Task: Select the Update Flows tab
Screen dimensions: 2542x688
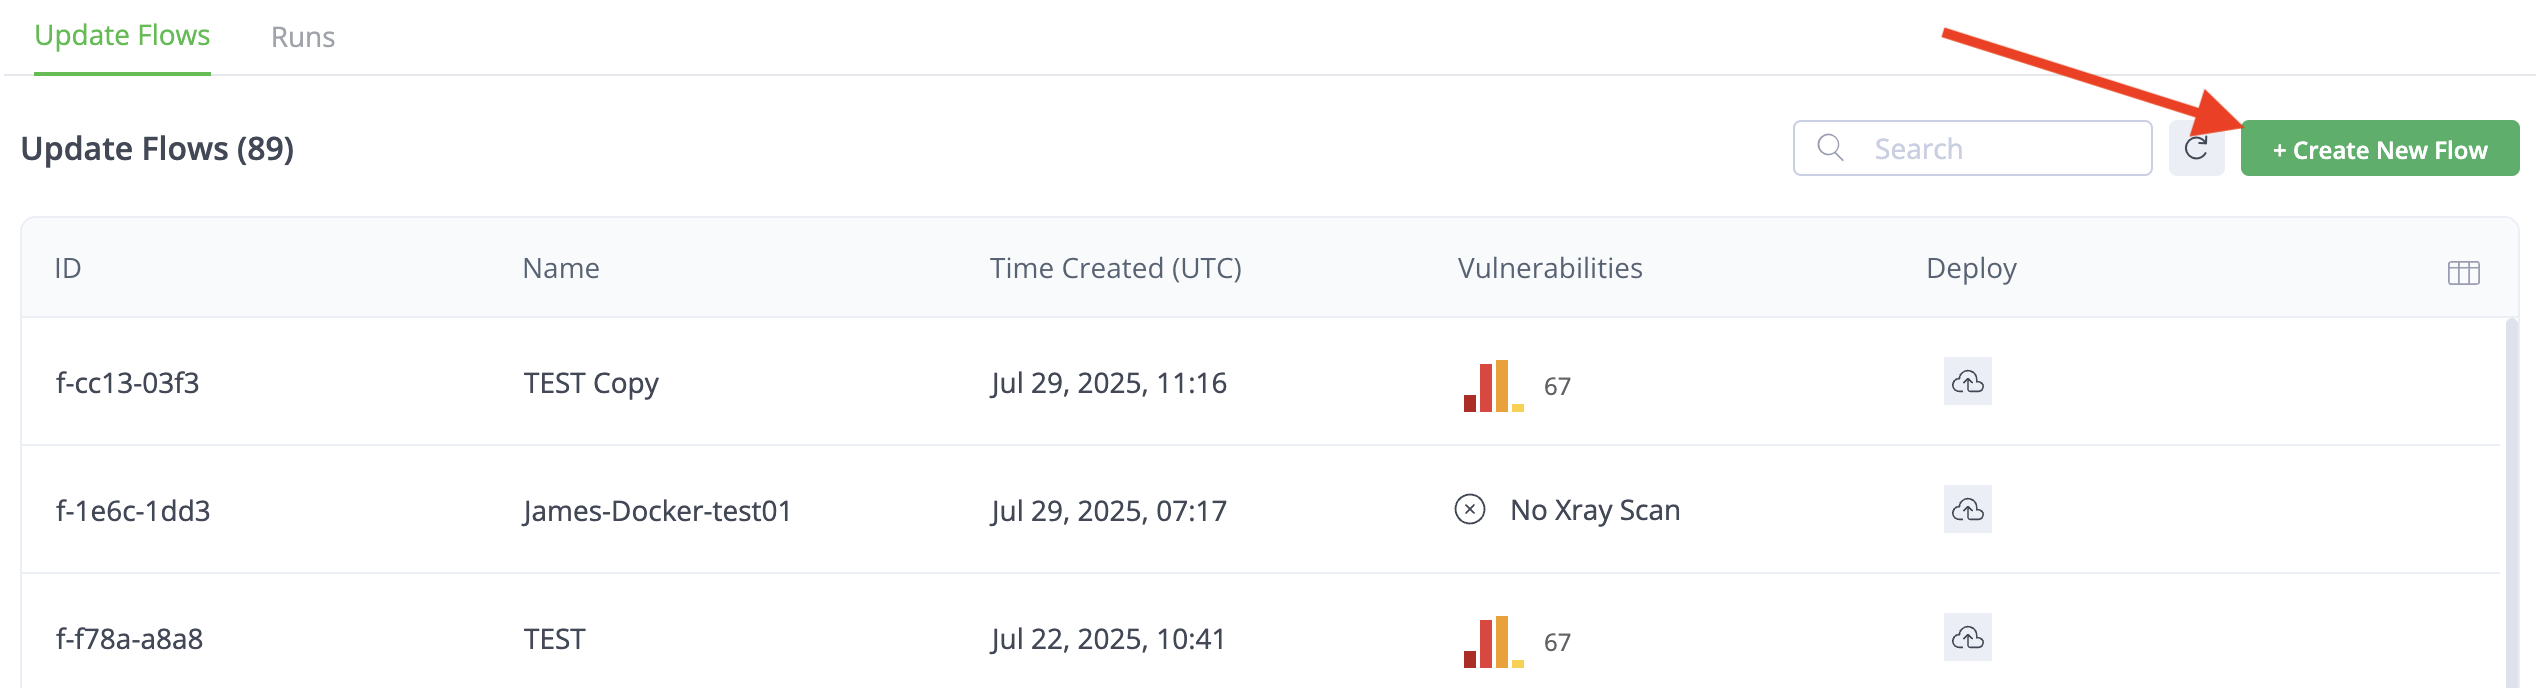Action: coord(122,36)
